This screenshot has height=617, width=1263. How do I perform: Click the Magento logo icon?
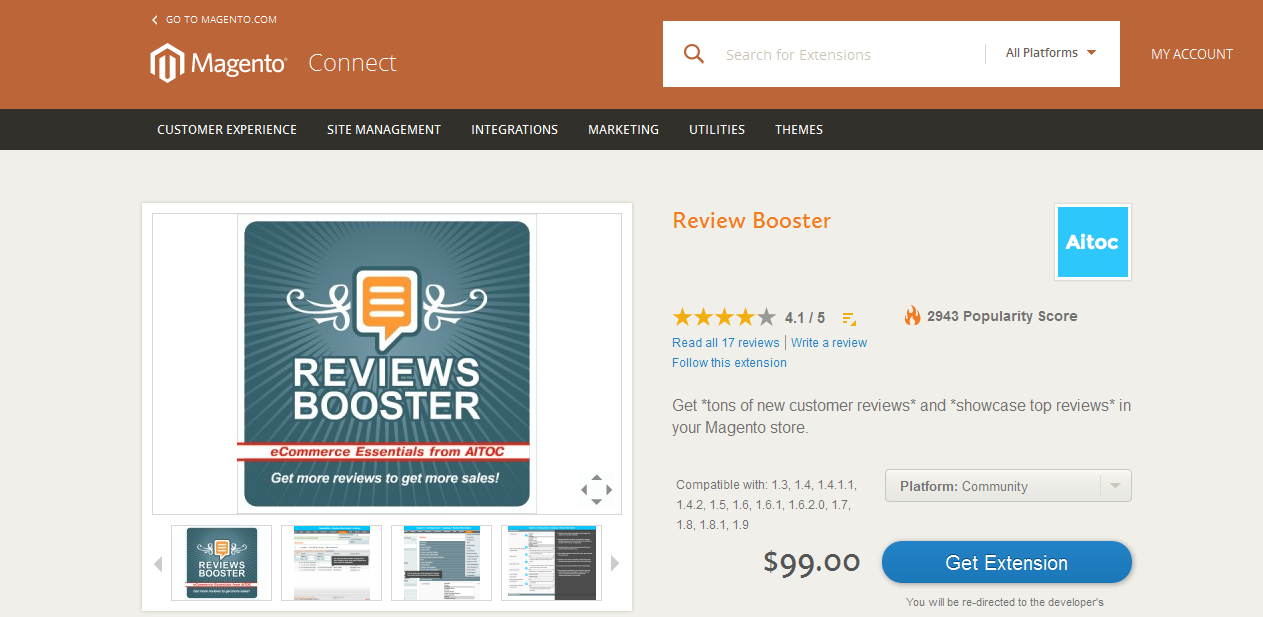168,63
